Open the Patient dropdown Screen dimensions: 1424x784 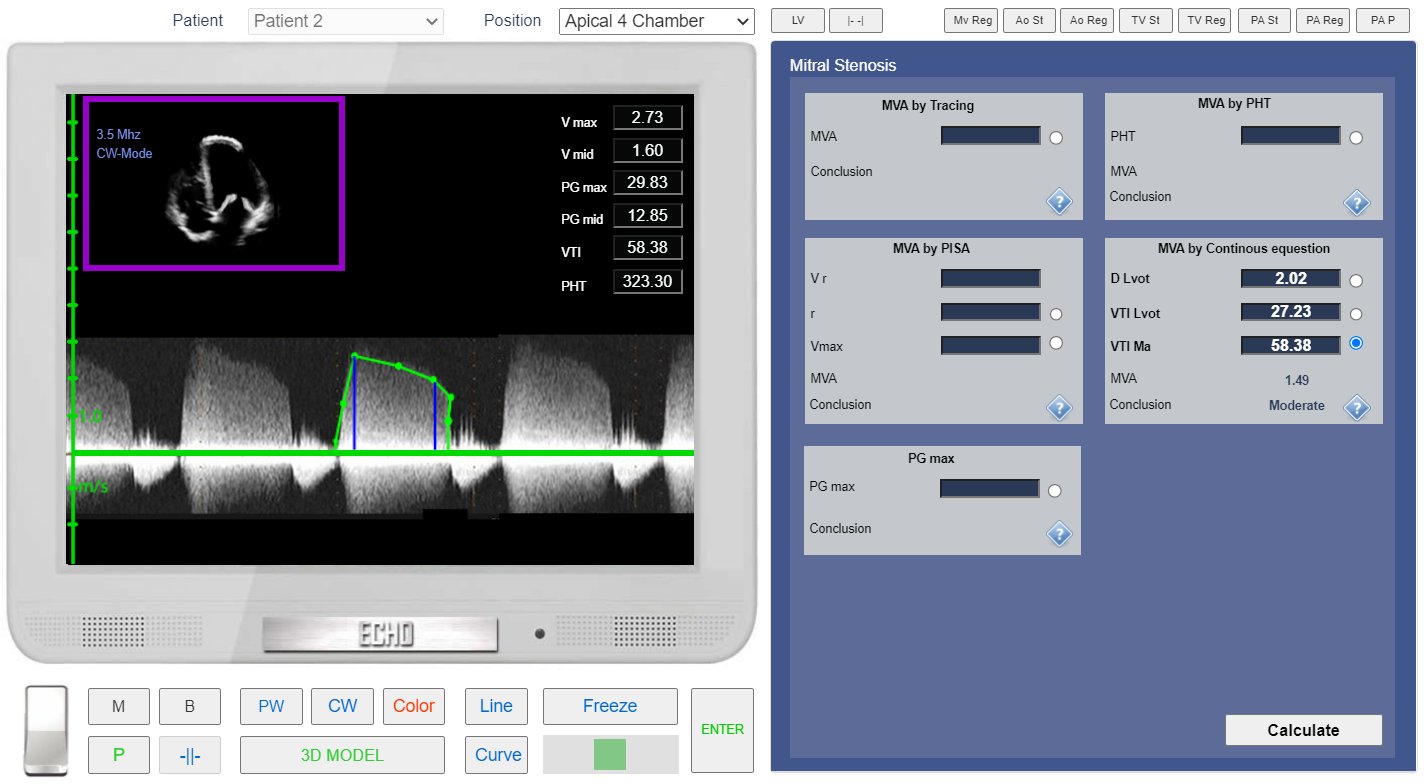point(345,21)
